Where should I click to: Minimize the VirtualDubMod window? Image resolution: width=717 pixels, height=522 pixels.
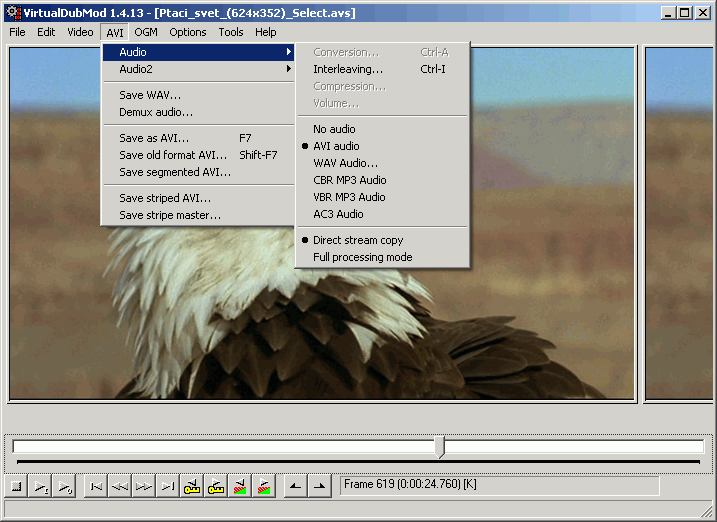[668, 13]
